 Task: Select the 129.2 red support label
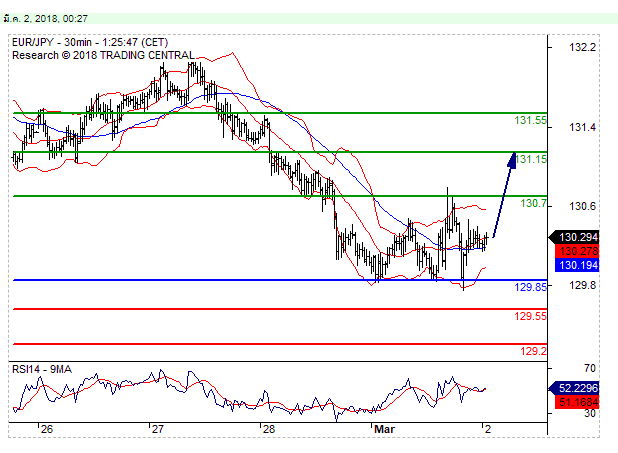point(533,351)
